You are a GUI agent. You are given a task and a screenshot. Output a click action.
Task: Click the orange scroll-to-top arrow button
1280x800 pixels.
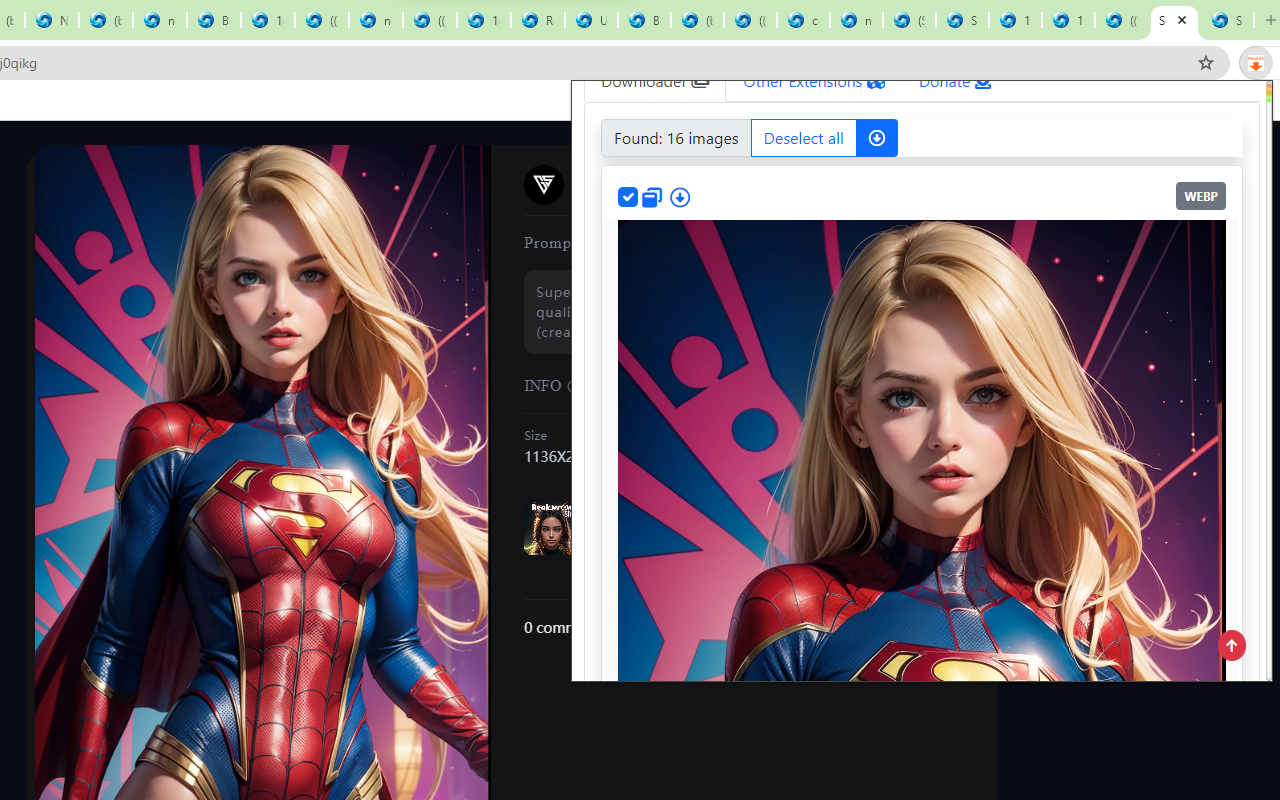[x=1231, y=645]
